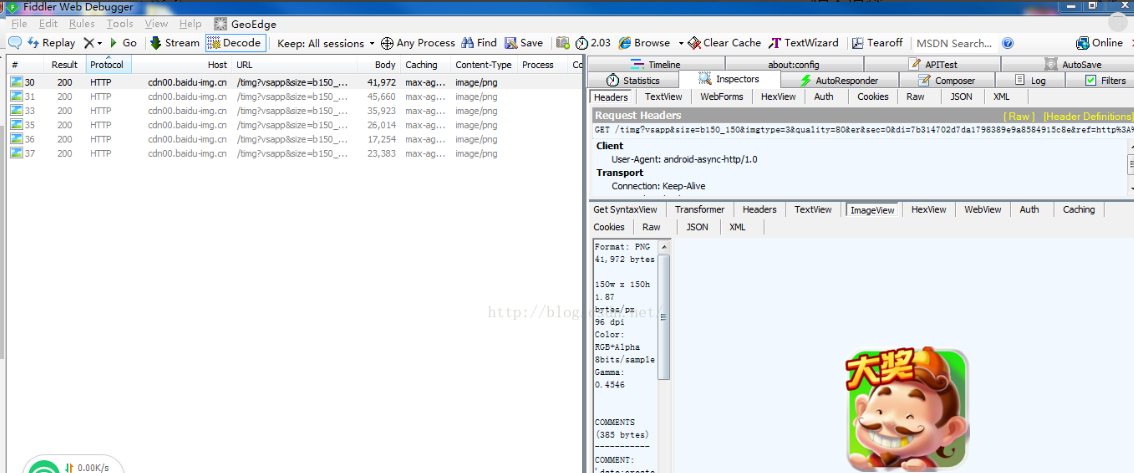Viewport: 1134px width, 473px height.
Task: Click the image info panel scrollbar
Action: [664, 318]
